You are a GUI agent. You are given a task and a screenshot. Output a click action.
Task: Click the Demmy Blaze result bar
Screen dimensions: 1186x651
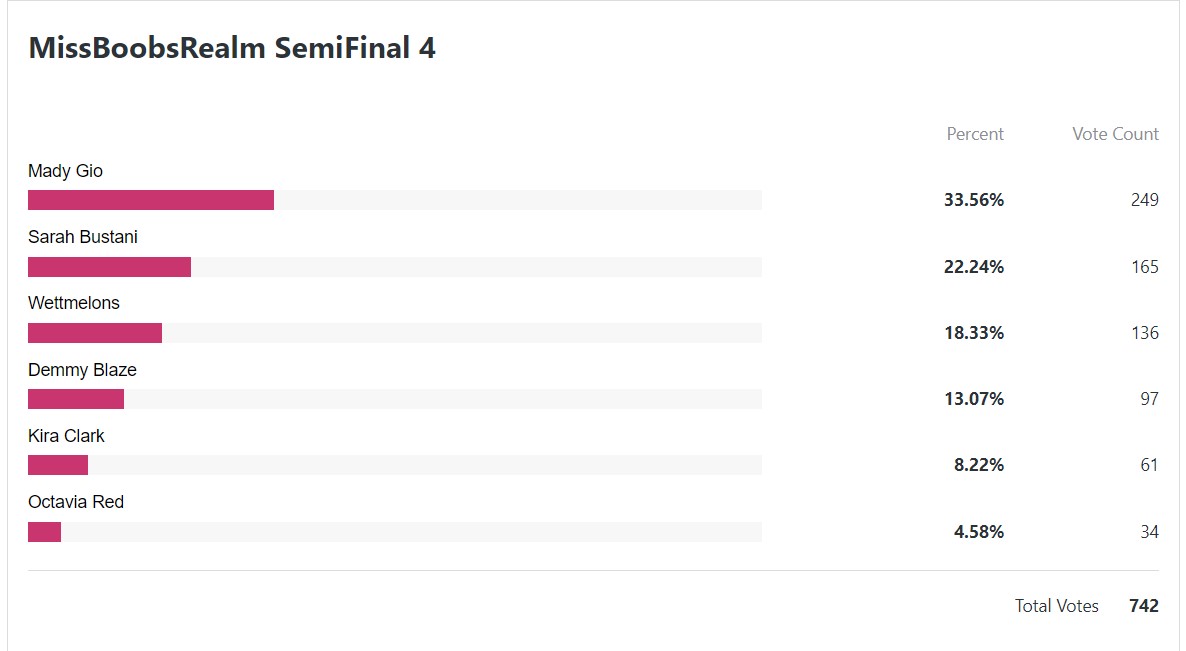pos(395,399)
